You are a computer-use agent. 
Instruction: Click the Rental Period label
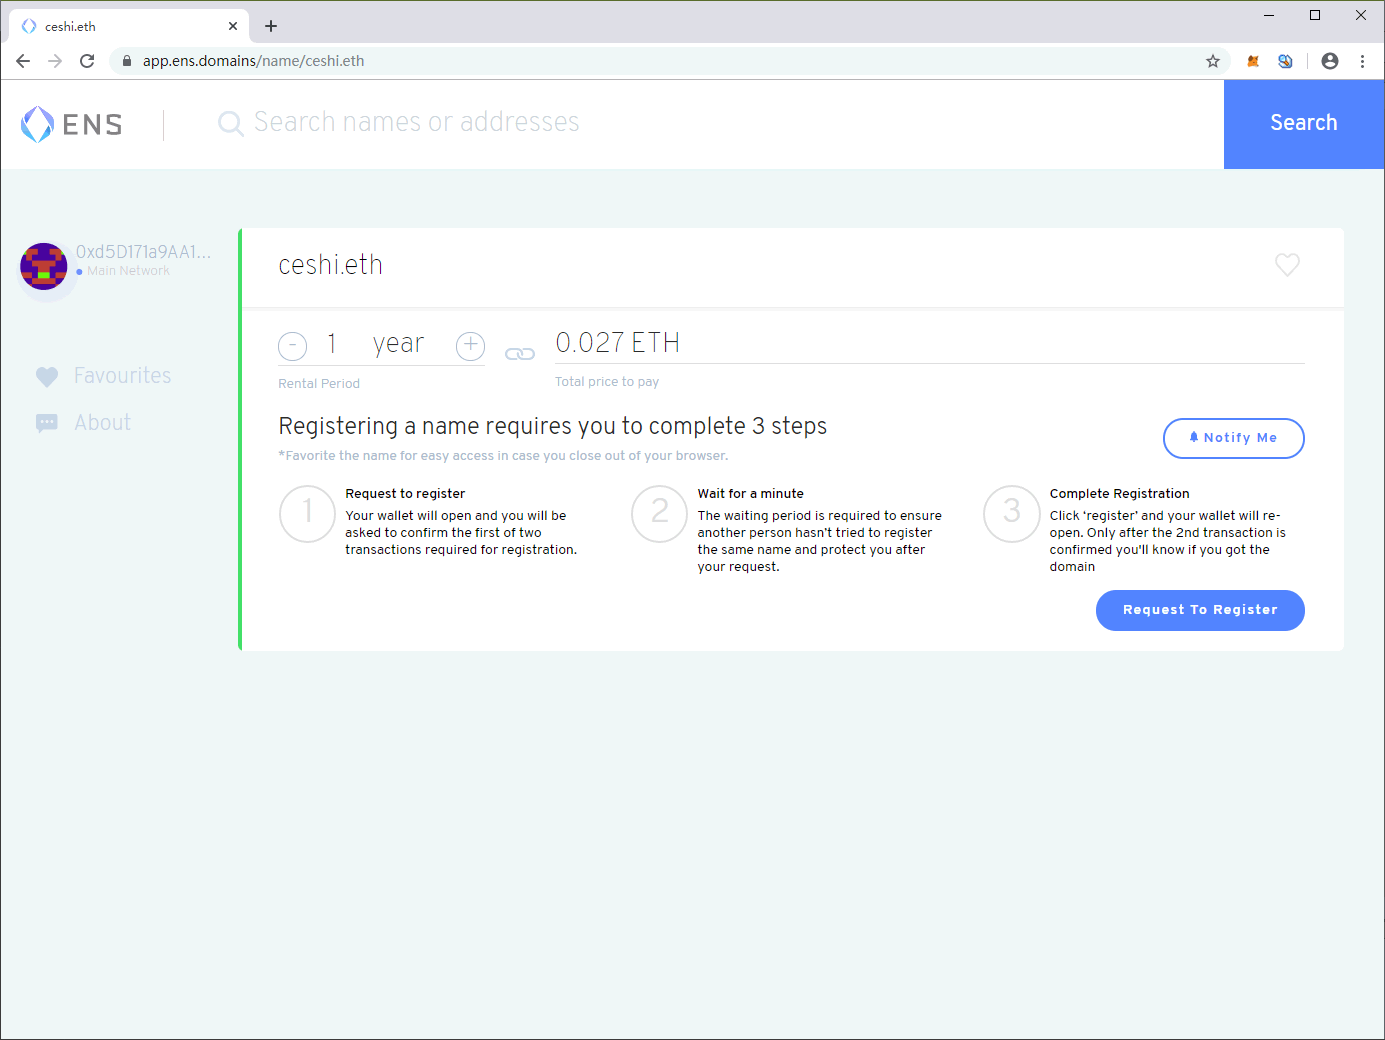[319, 384]
